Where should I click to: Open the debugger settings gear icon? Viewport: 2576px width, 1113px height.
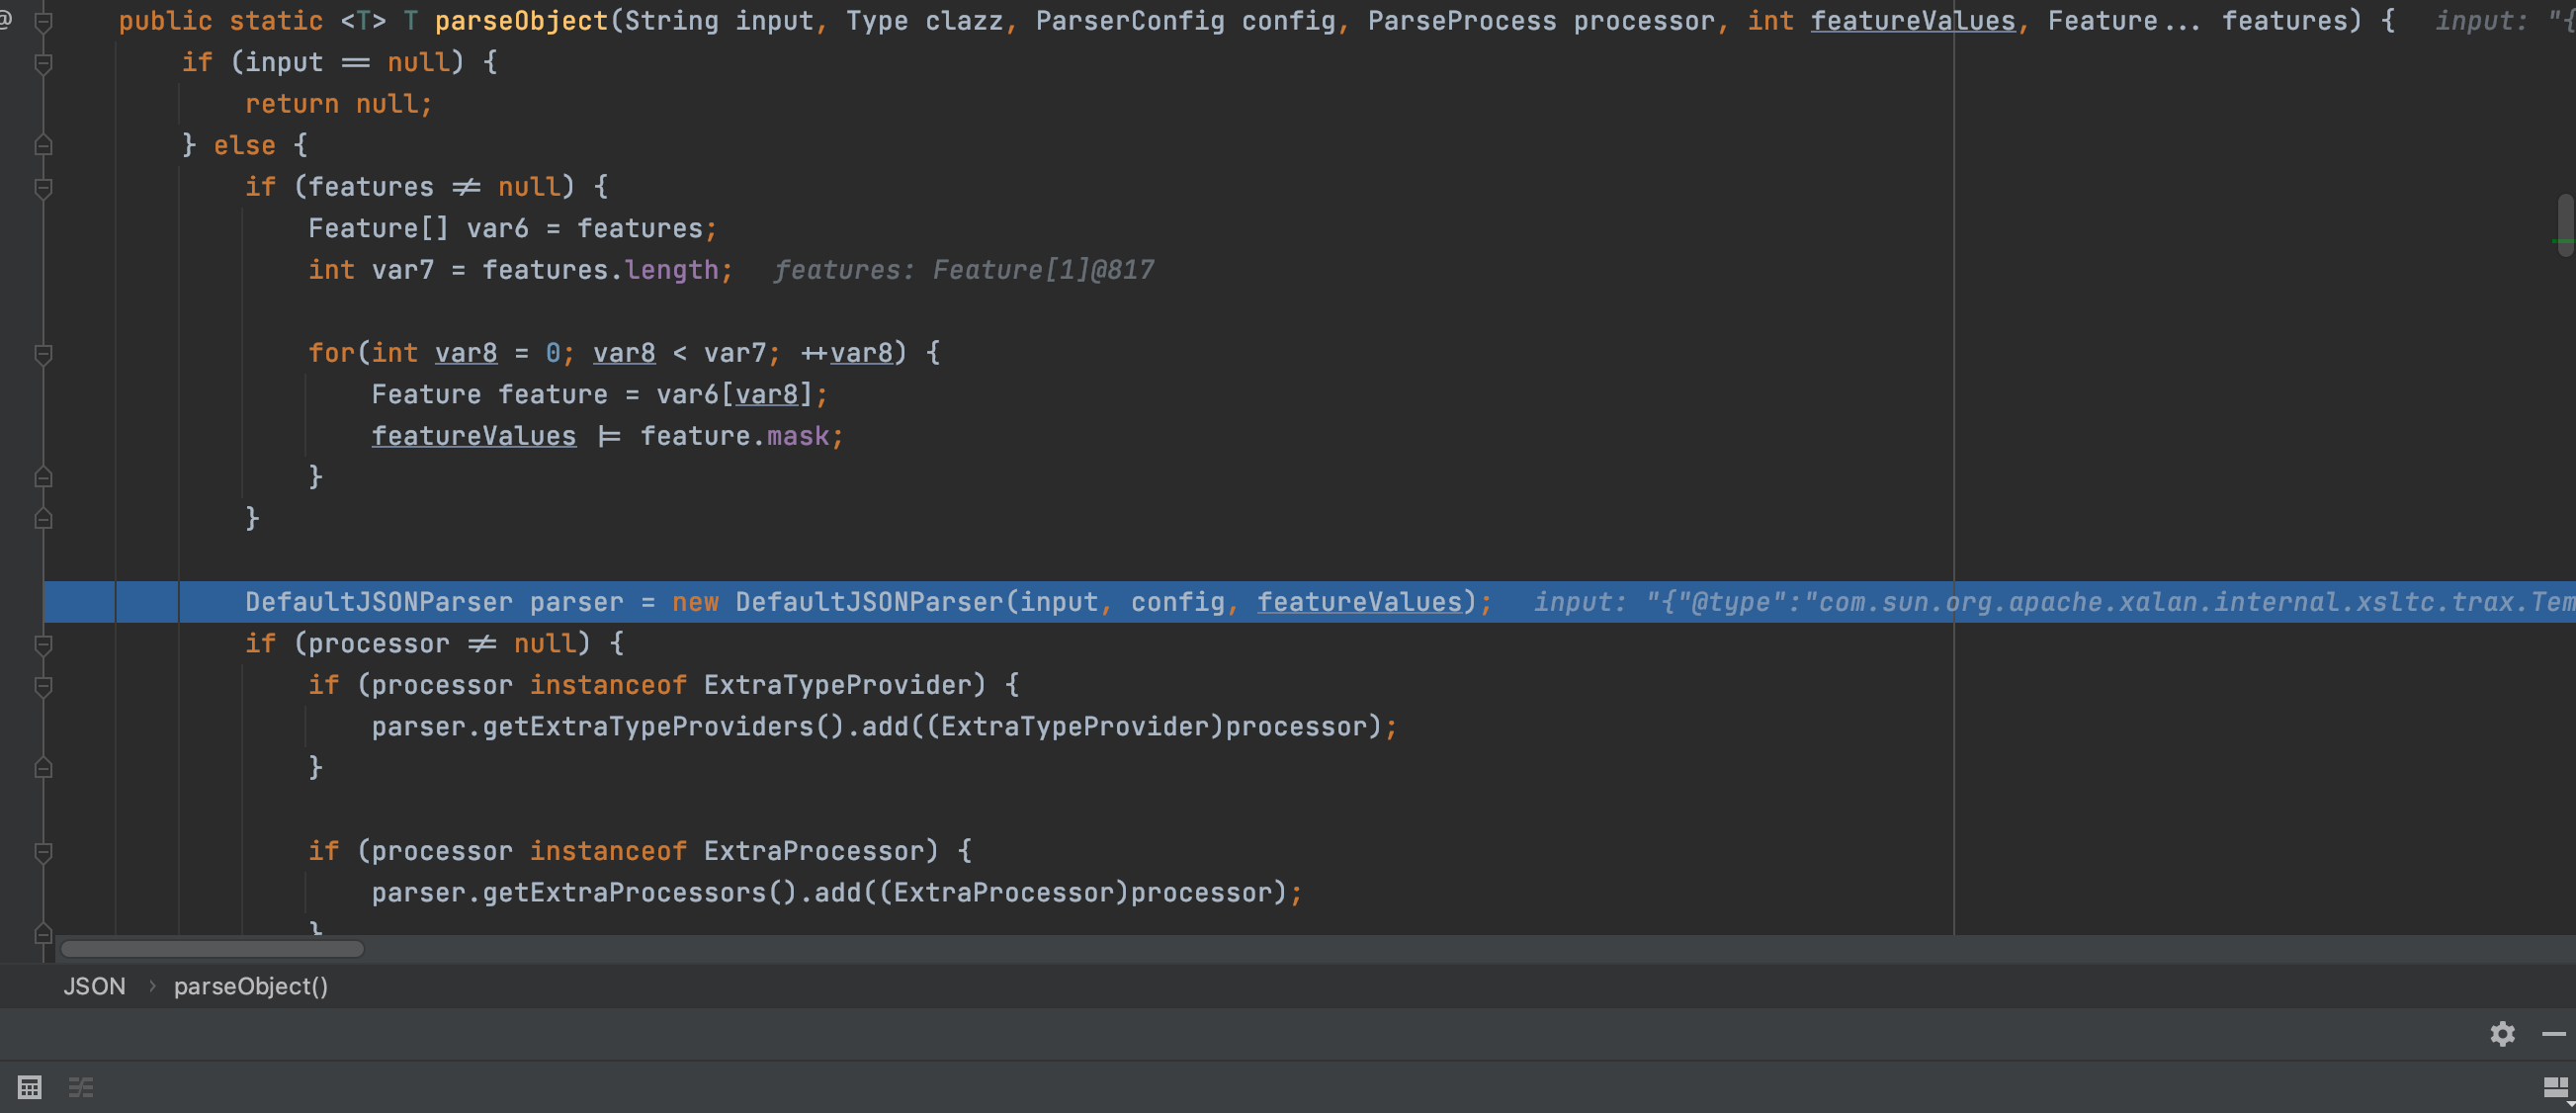[2502, 1033]
